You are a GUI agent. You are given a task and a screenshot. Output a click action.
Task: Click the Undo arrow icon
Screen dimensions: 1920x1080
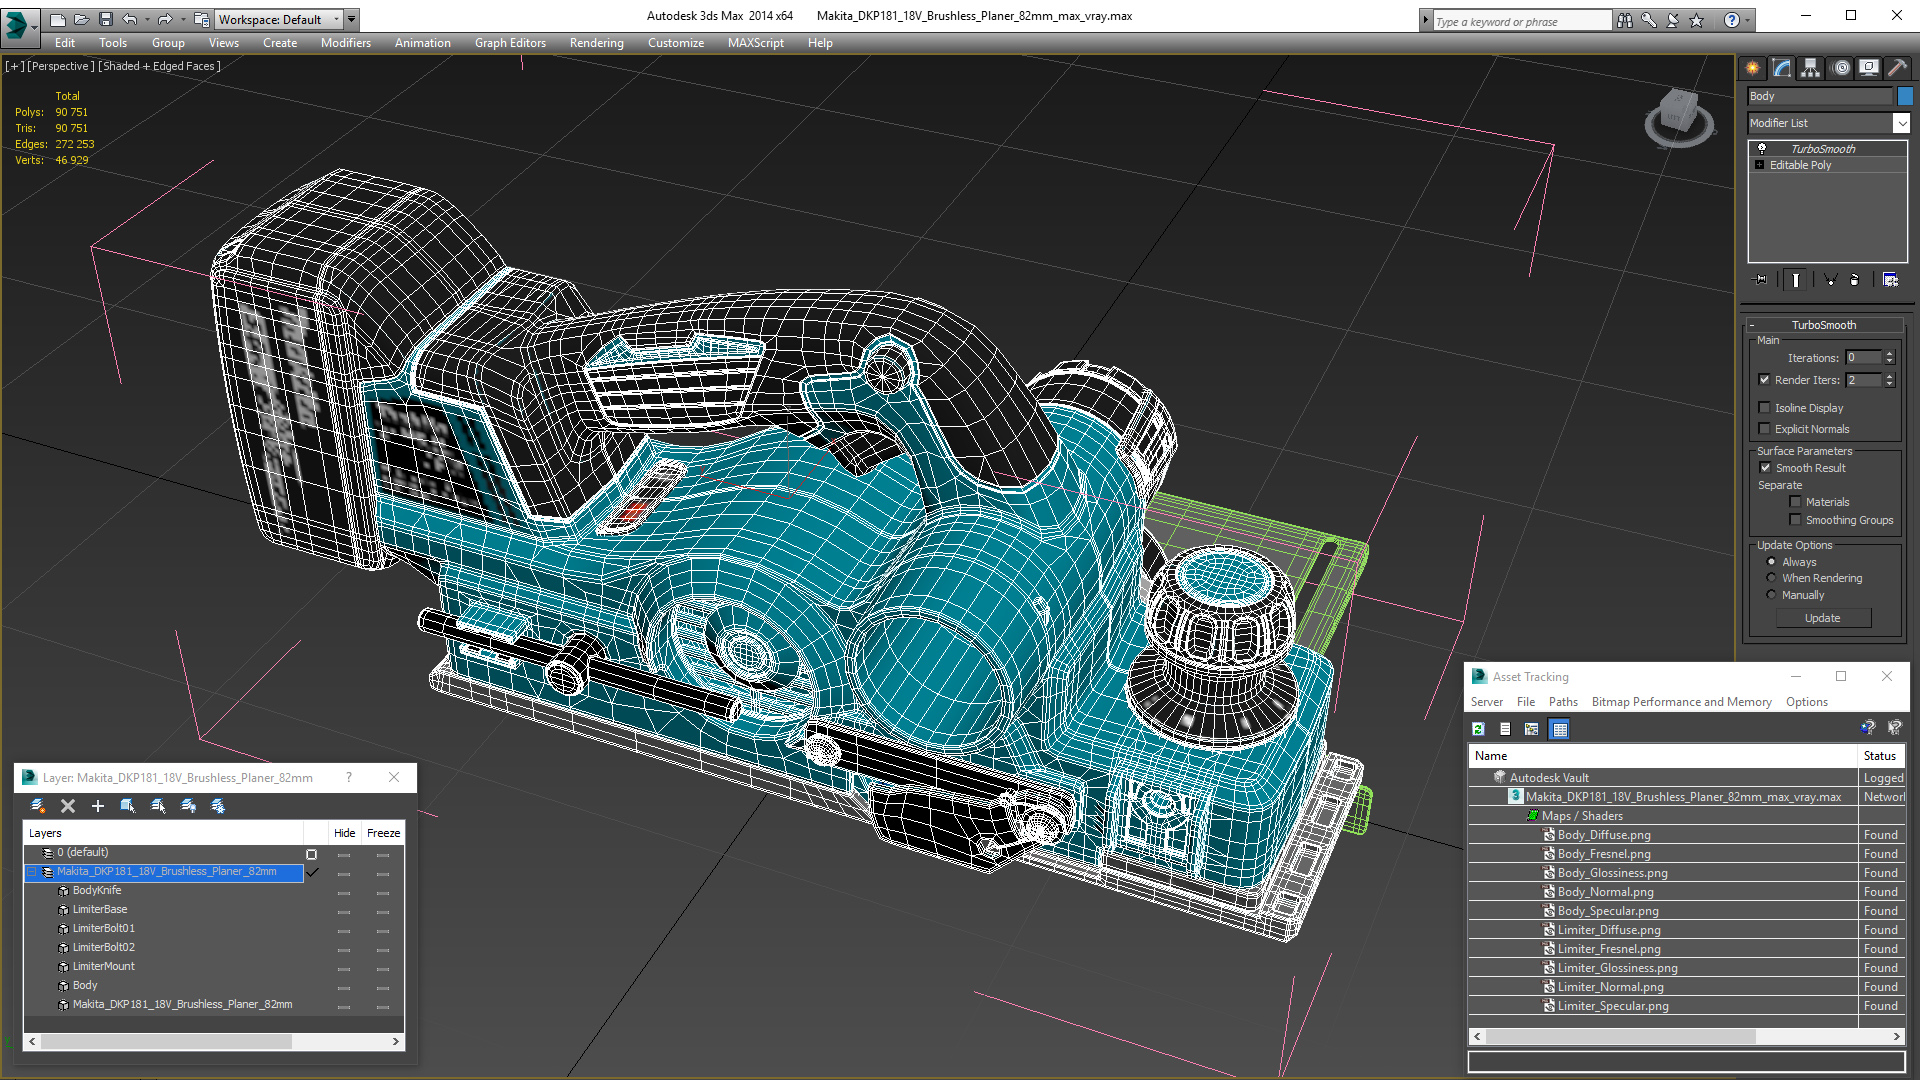coord(130,19)
